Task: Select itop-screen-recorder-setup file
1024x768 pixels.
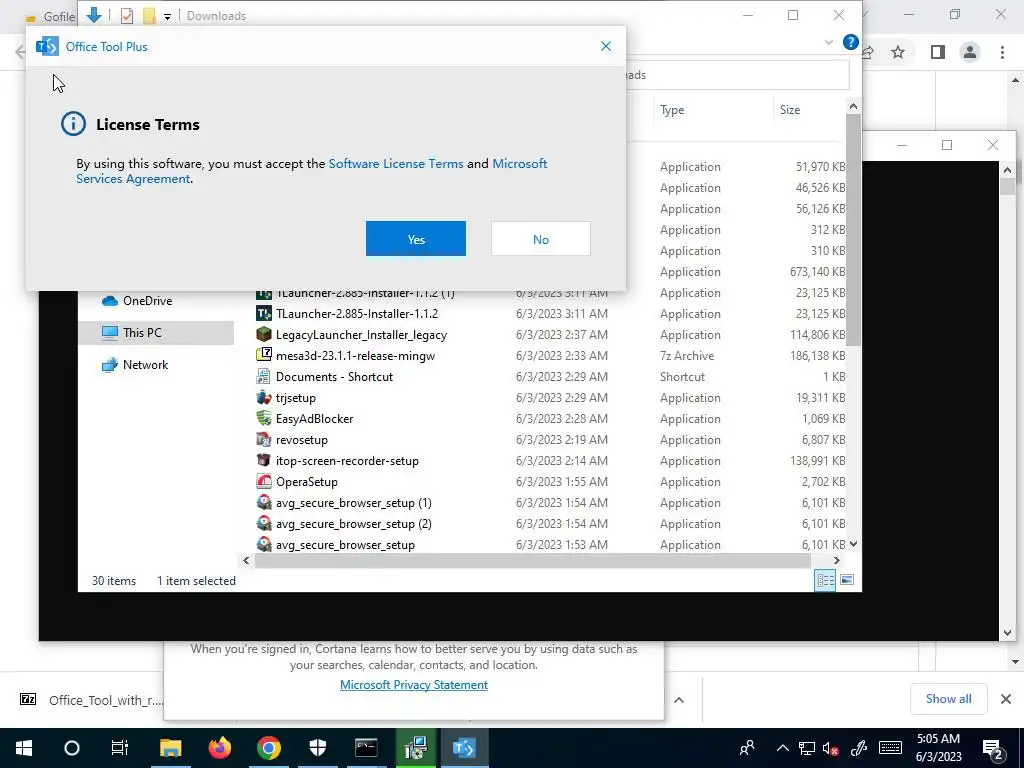Action: [347, 461]
